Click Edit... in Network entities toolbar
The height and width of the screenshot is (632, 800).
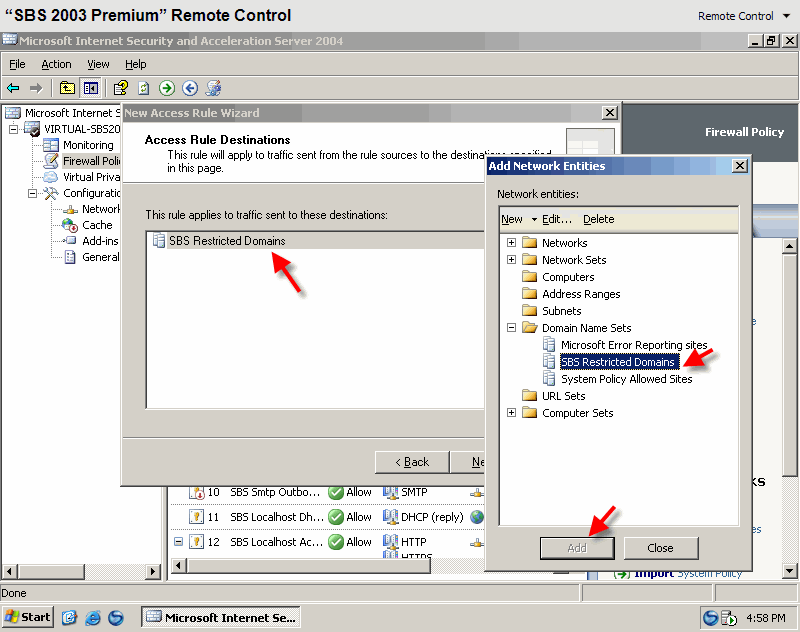557,219
